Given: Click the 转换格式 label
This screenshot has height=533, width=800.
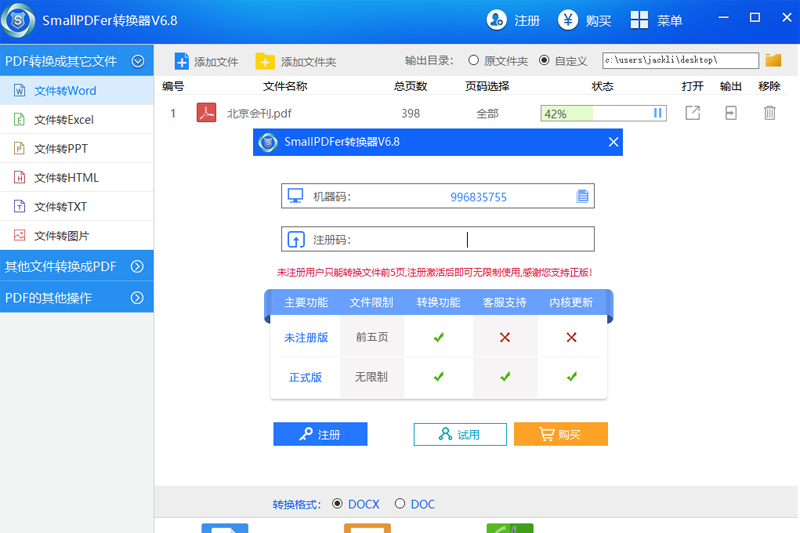Looking at the screenshot, I should pos(297,504).
